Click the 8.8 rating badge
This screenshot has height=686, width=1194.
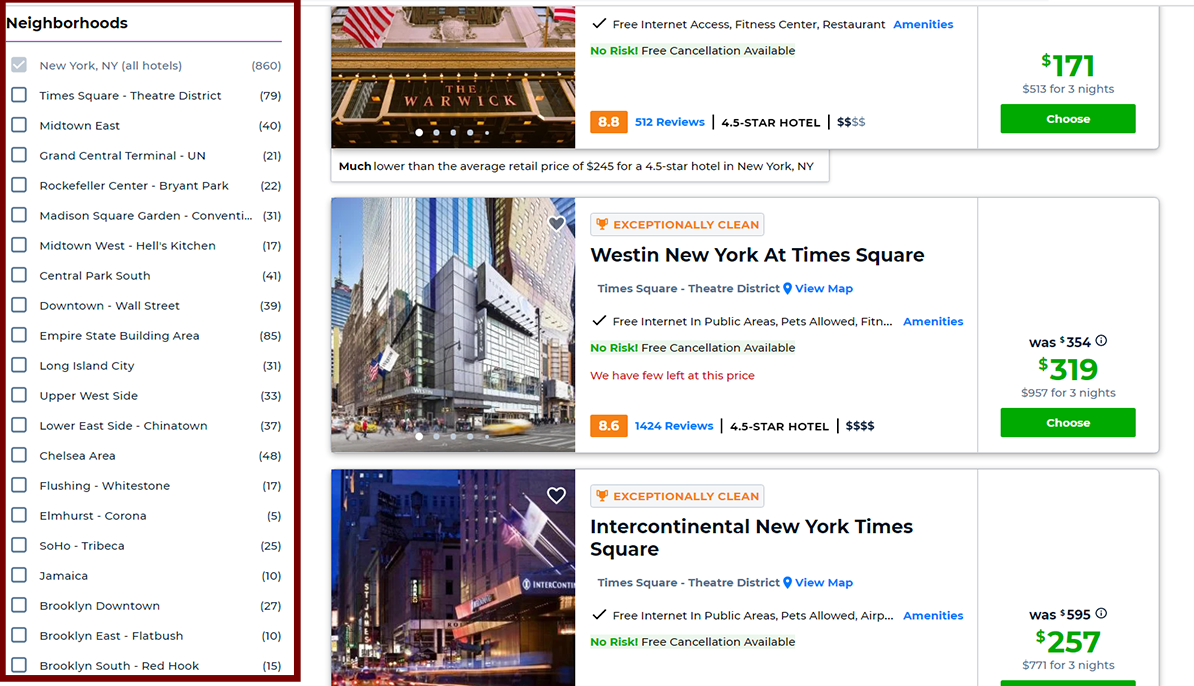pos(608,122)
